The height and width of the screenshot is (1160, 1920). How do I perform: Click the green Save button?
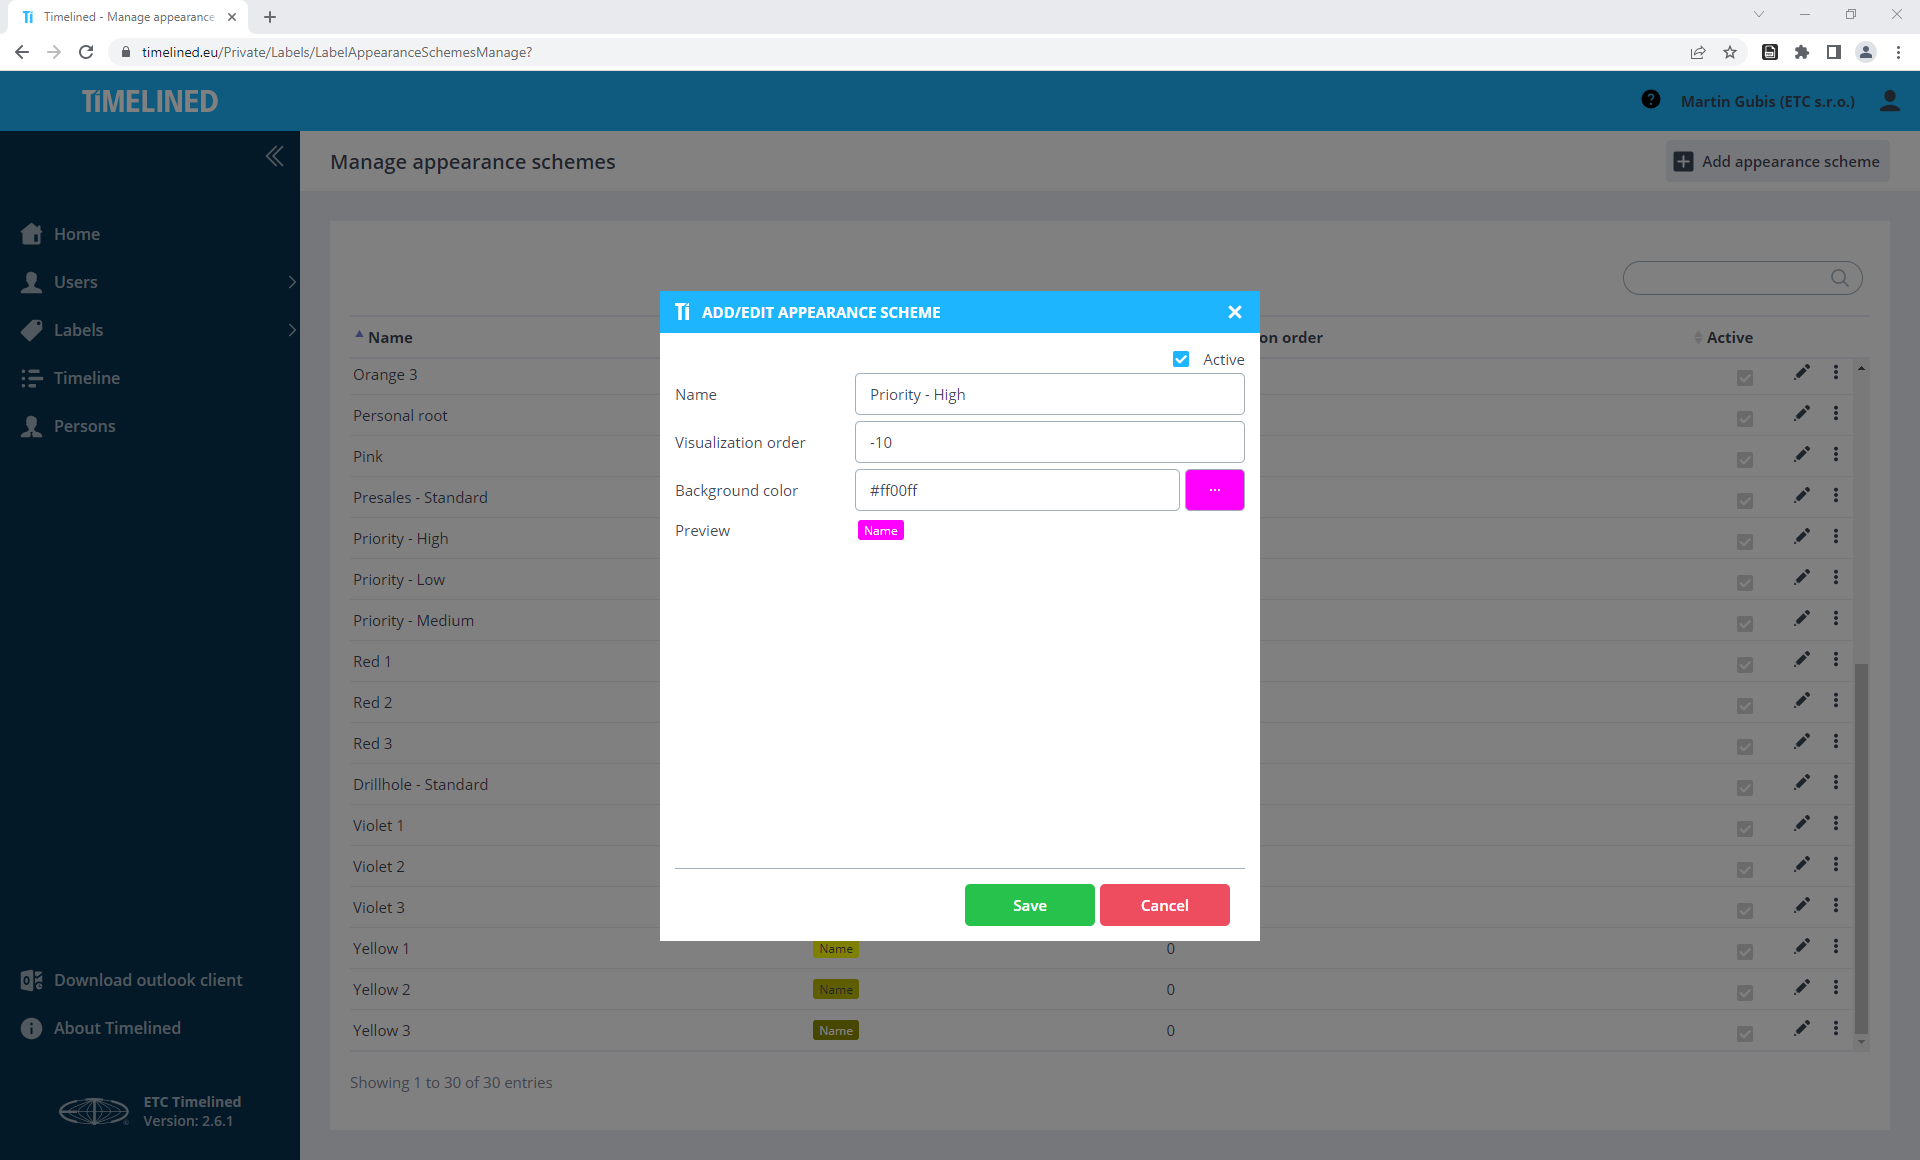click(1029, 905)
